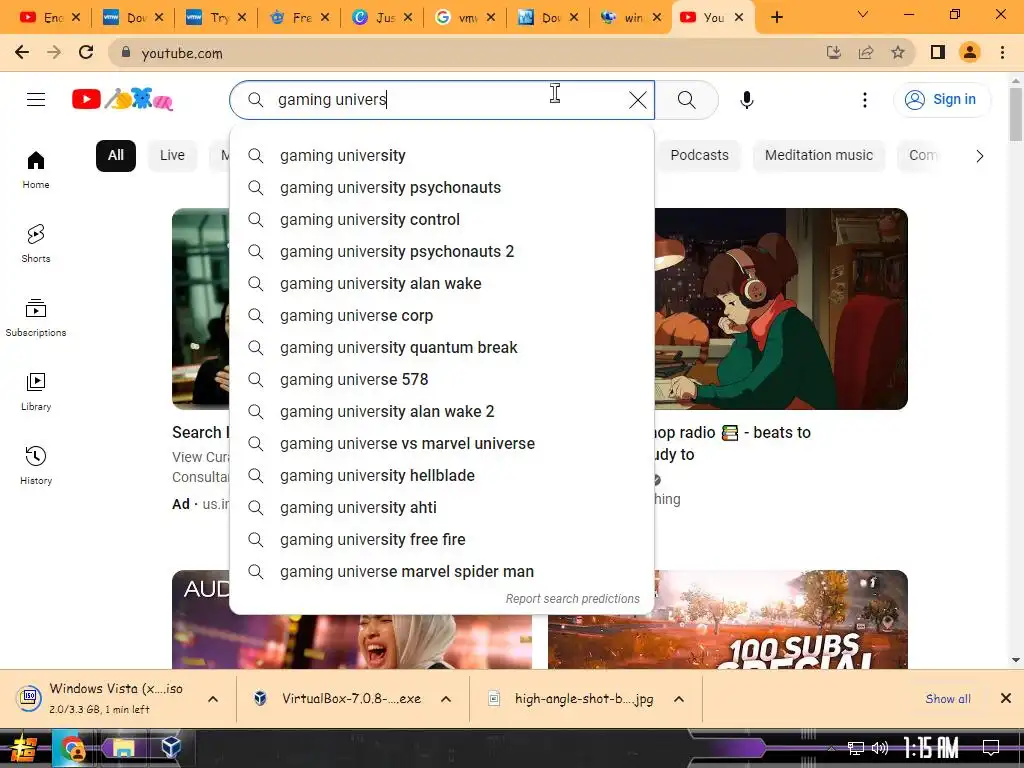Open Subscriptions in sidebar
The width and height of the screenshot is (1024, 768).
[x=36, y=318]
